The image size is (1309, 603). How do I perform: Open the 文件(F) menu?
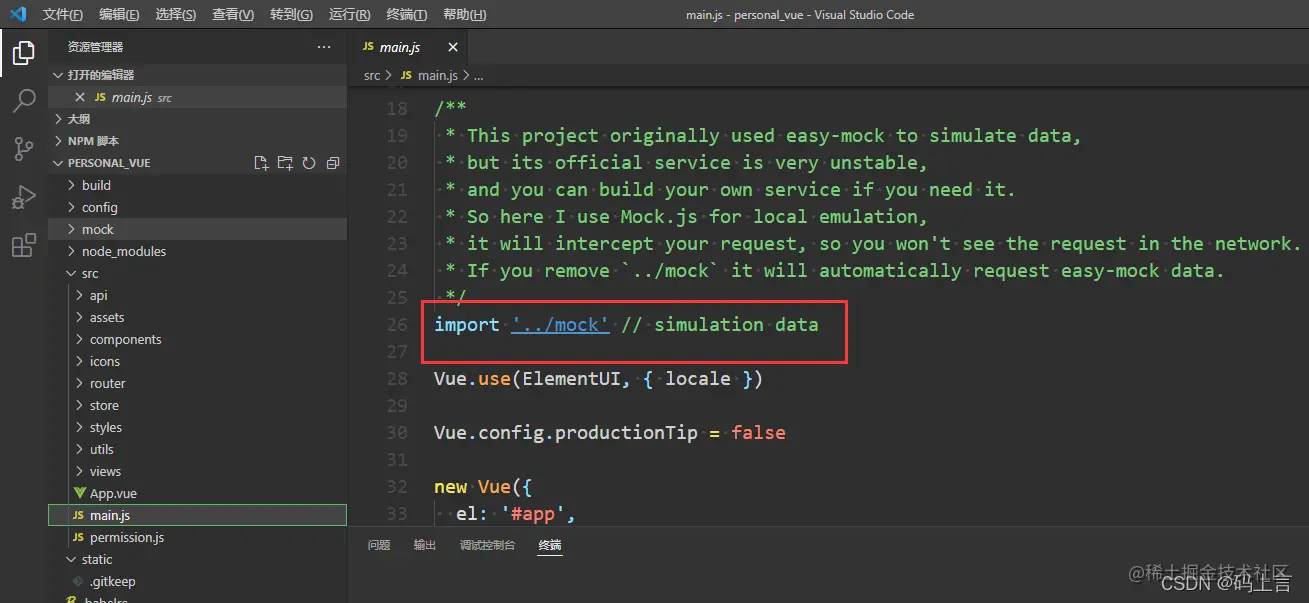coord(63,15)
